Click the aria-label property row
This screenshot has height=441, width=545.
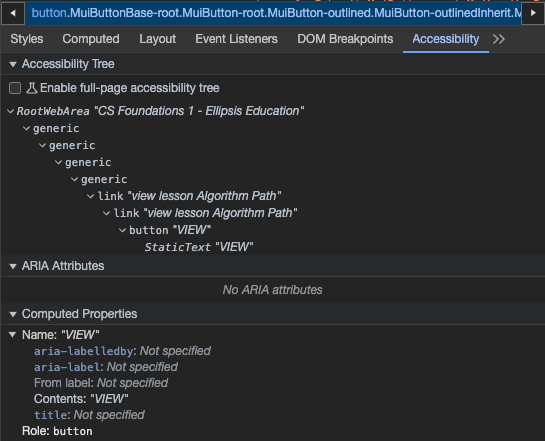click(x=106, y=367)
